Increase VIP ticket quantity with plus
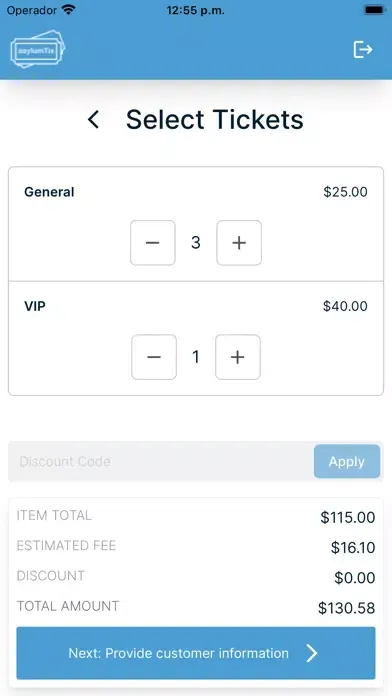The width and height of the screenshot is (392, 696). tap(238, 357)
